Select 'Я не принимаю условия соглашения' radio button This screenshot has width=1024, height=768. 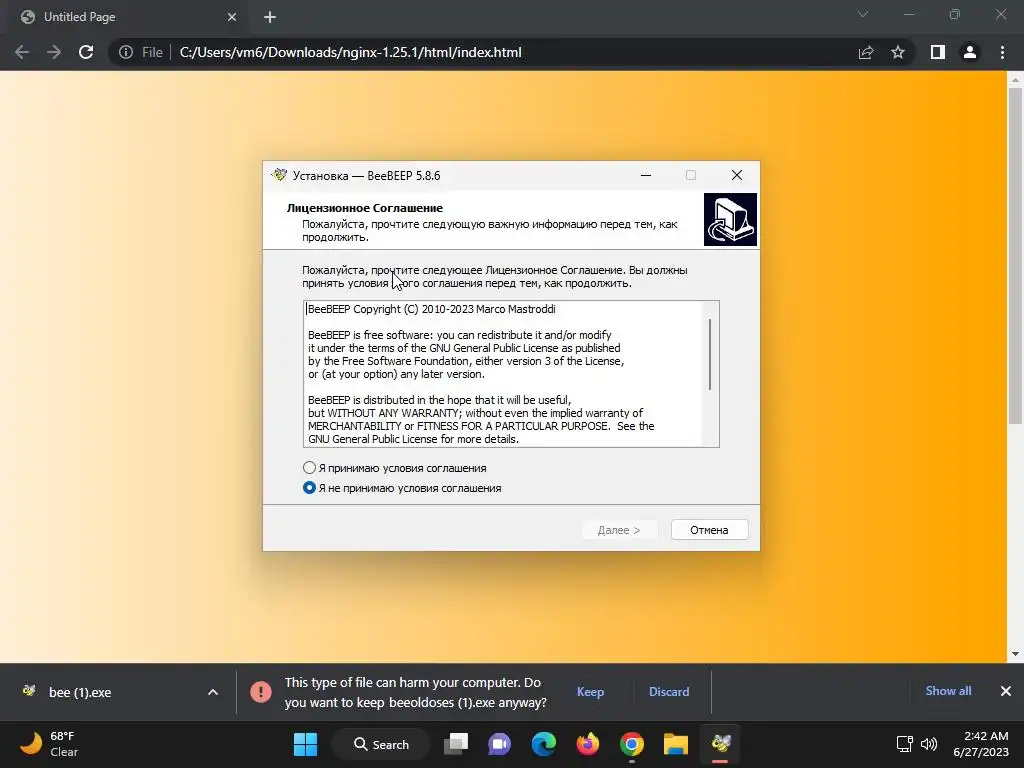310,488
